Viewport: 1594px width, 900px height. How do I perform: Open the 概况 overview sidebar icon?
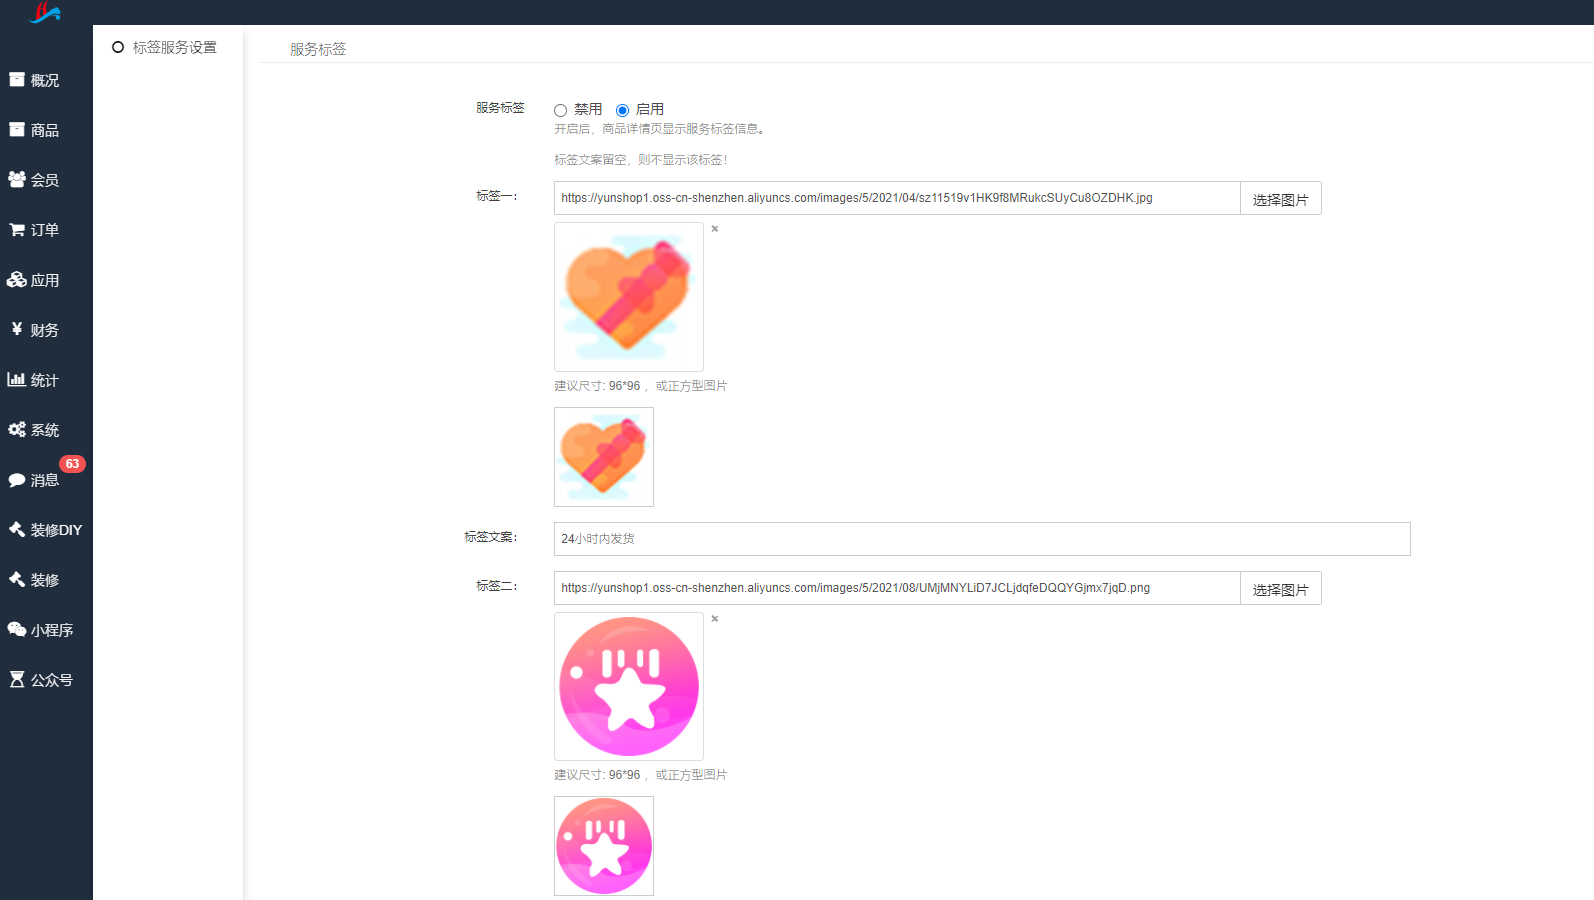[x=17, y=79]
